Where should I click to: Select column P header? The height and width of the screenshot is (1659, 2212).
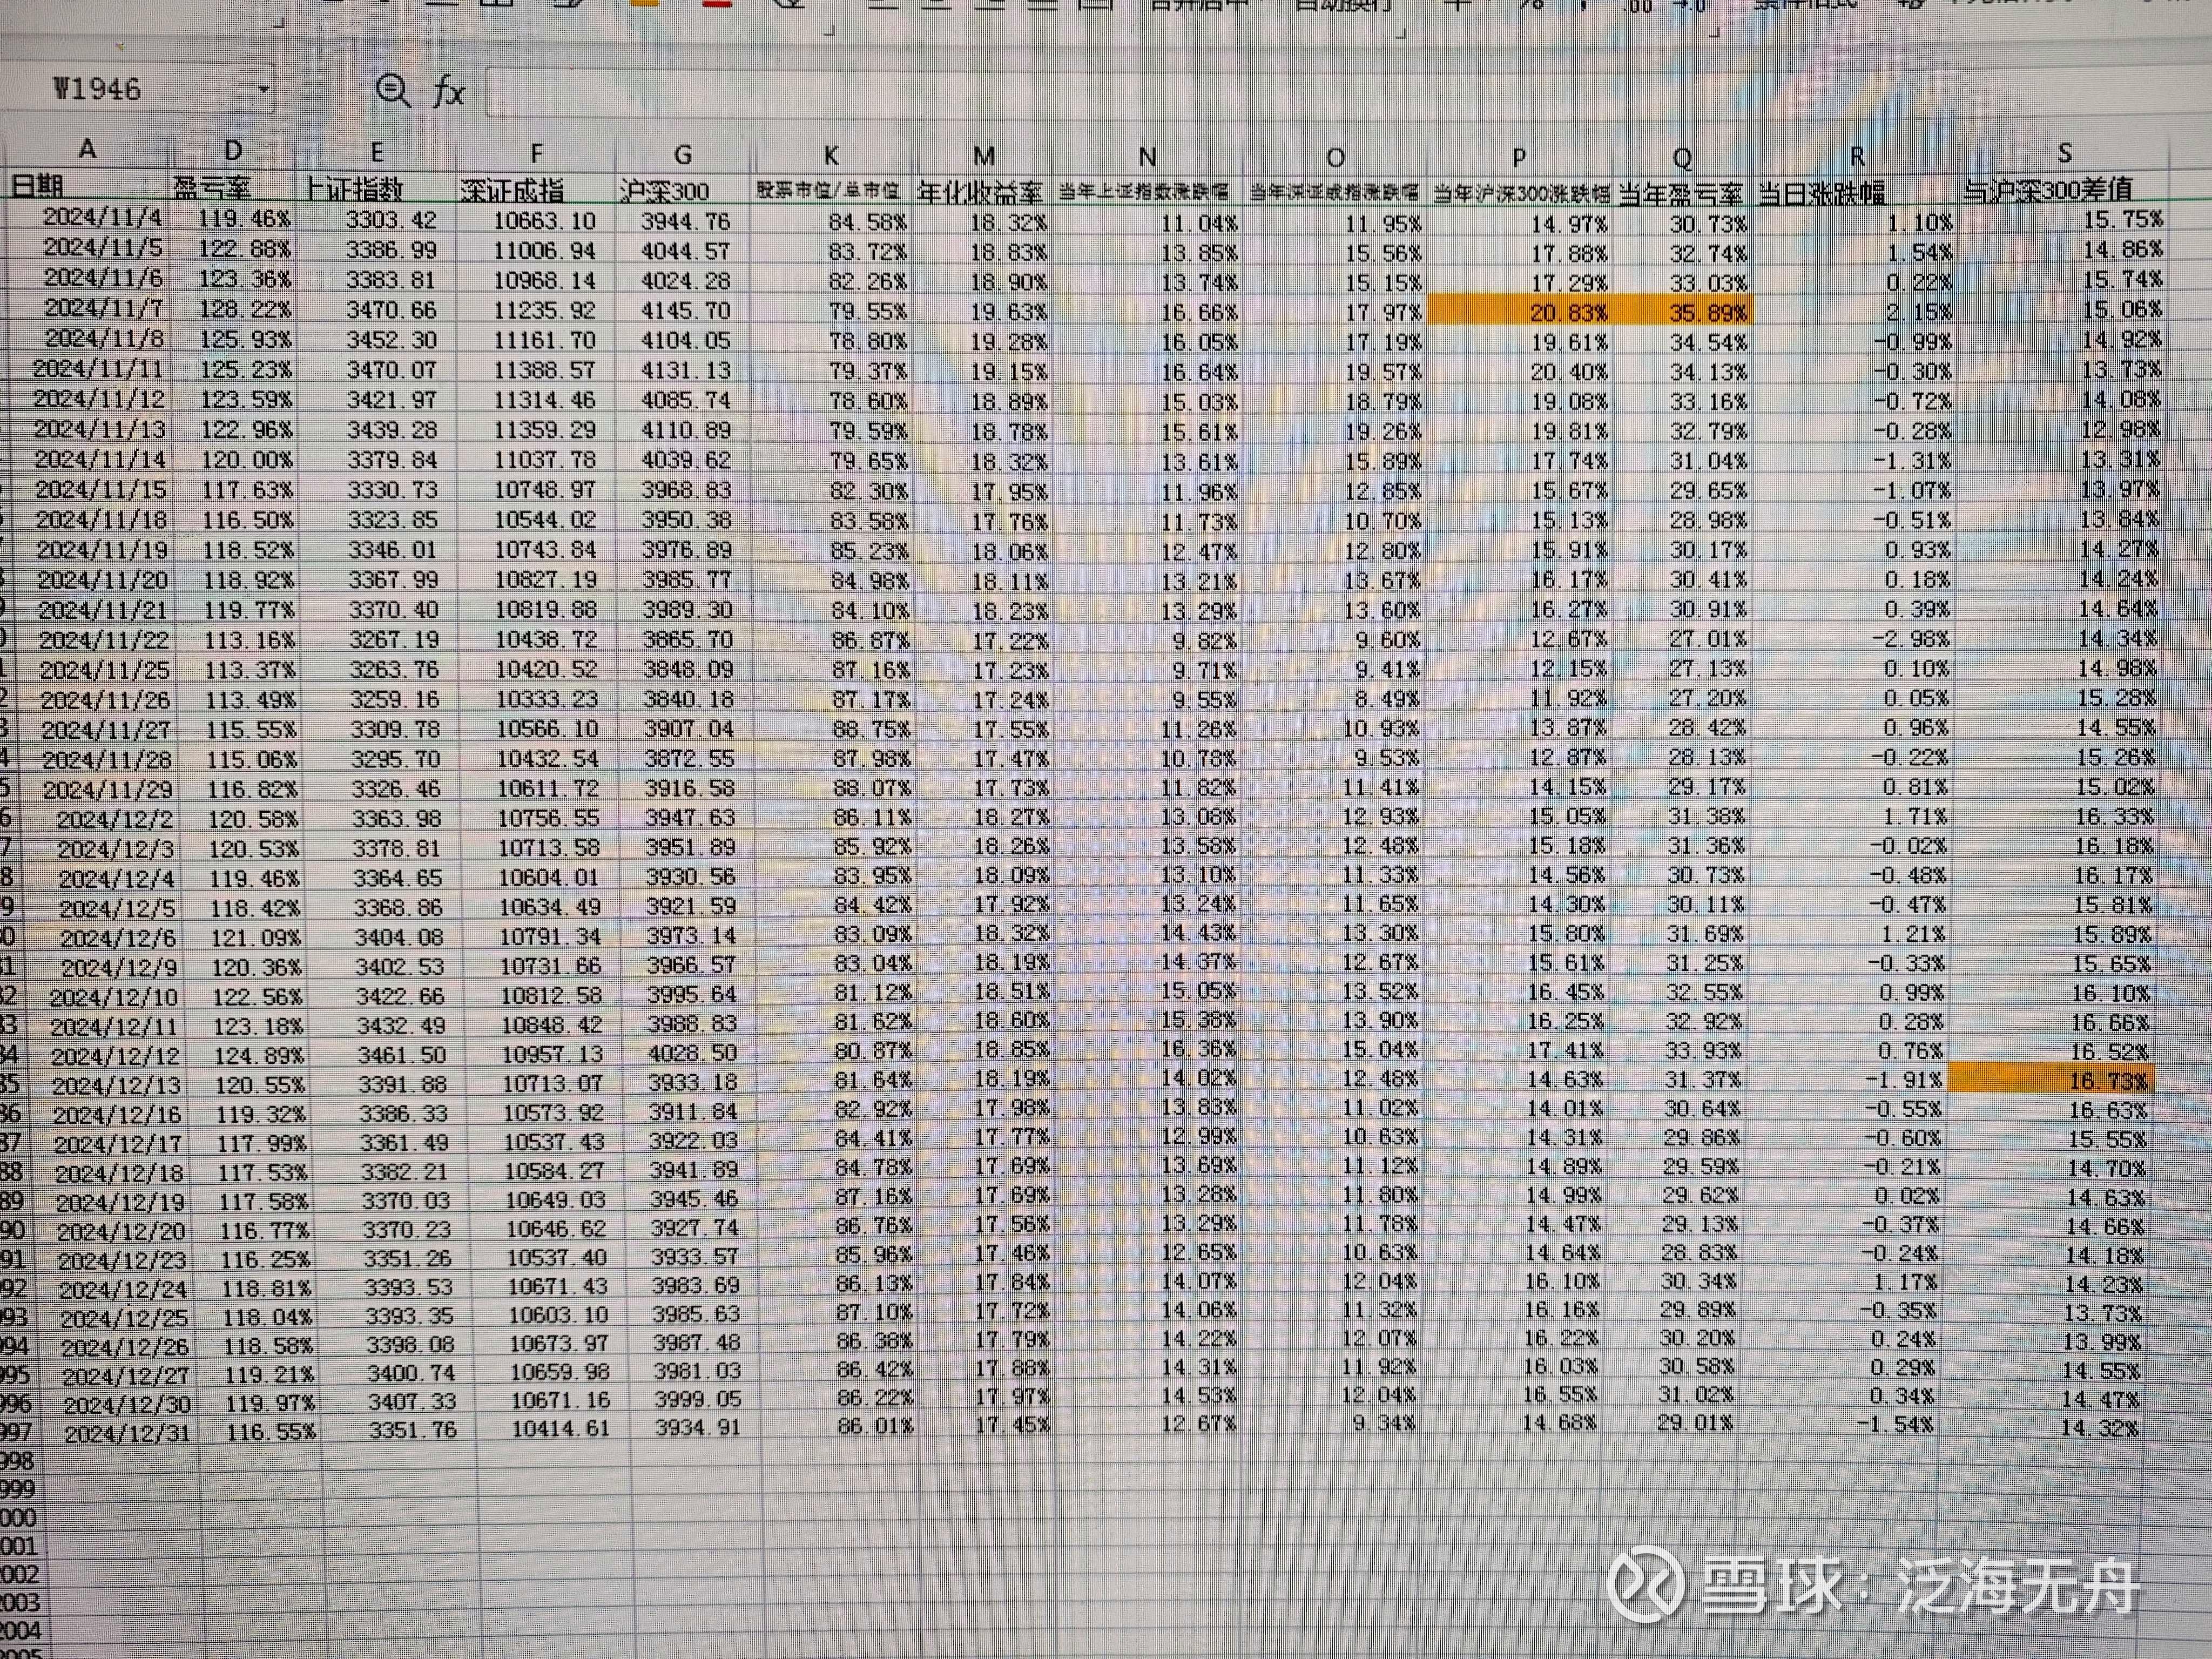pyautogui.click(x=1519, y=157)
